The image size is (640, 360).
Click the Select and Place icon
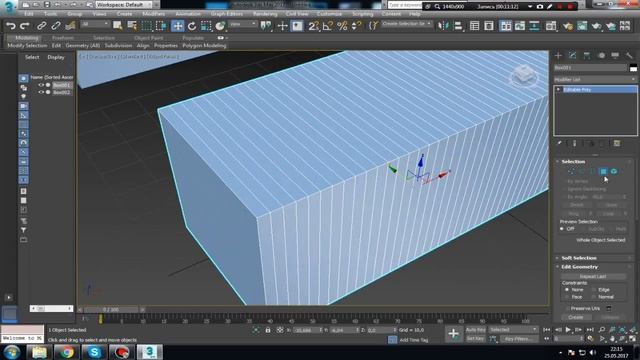pyautogui.click(x=220, y=26)
